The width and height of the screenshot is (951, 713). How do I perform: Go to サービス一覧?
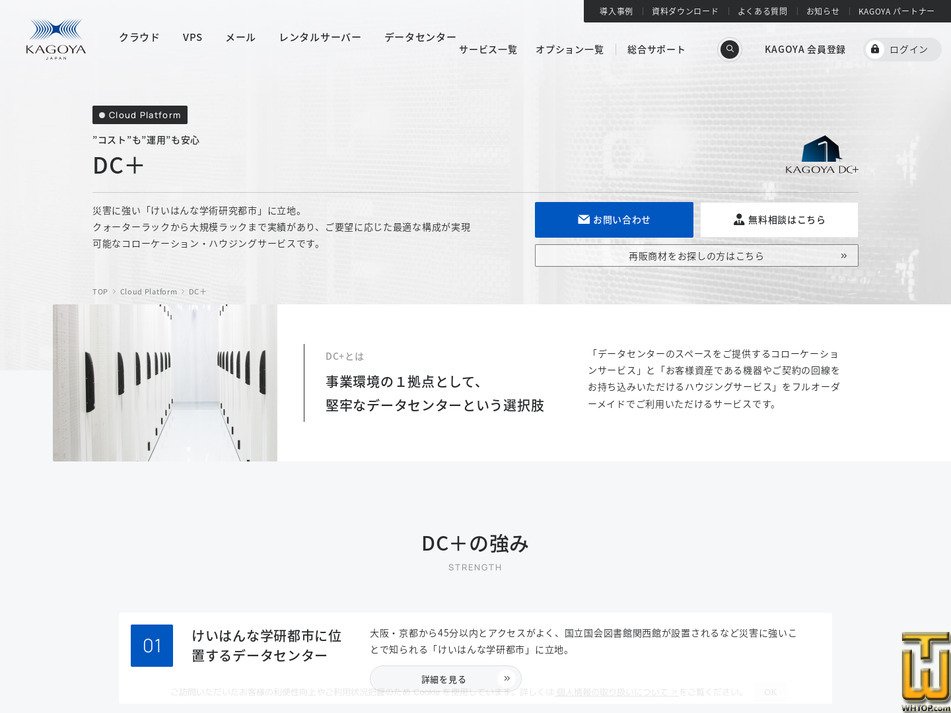tap(488, 50)
